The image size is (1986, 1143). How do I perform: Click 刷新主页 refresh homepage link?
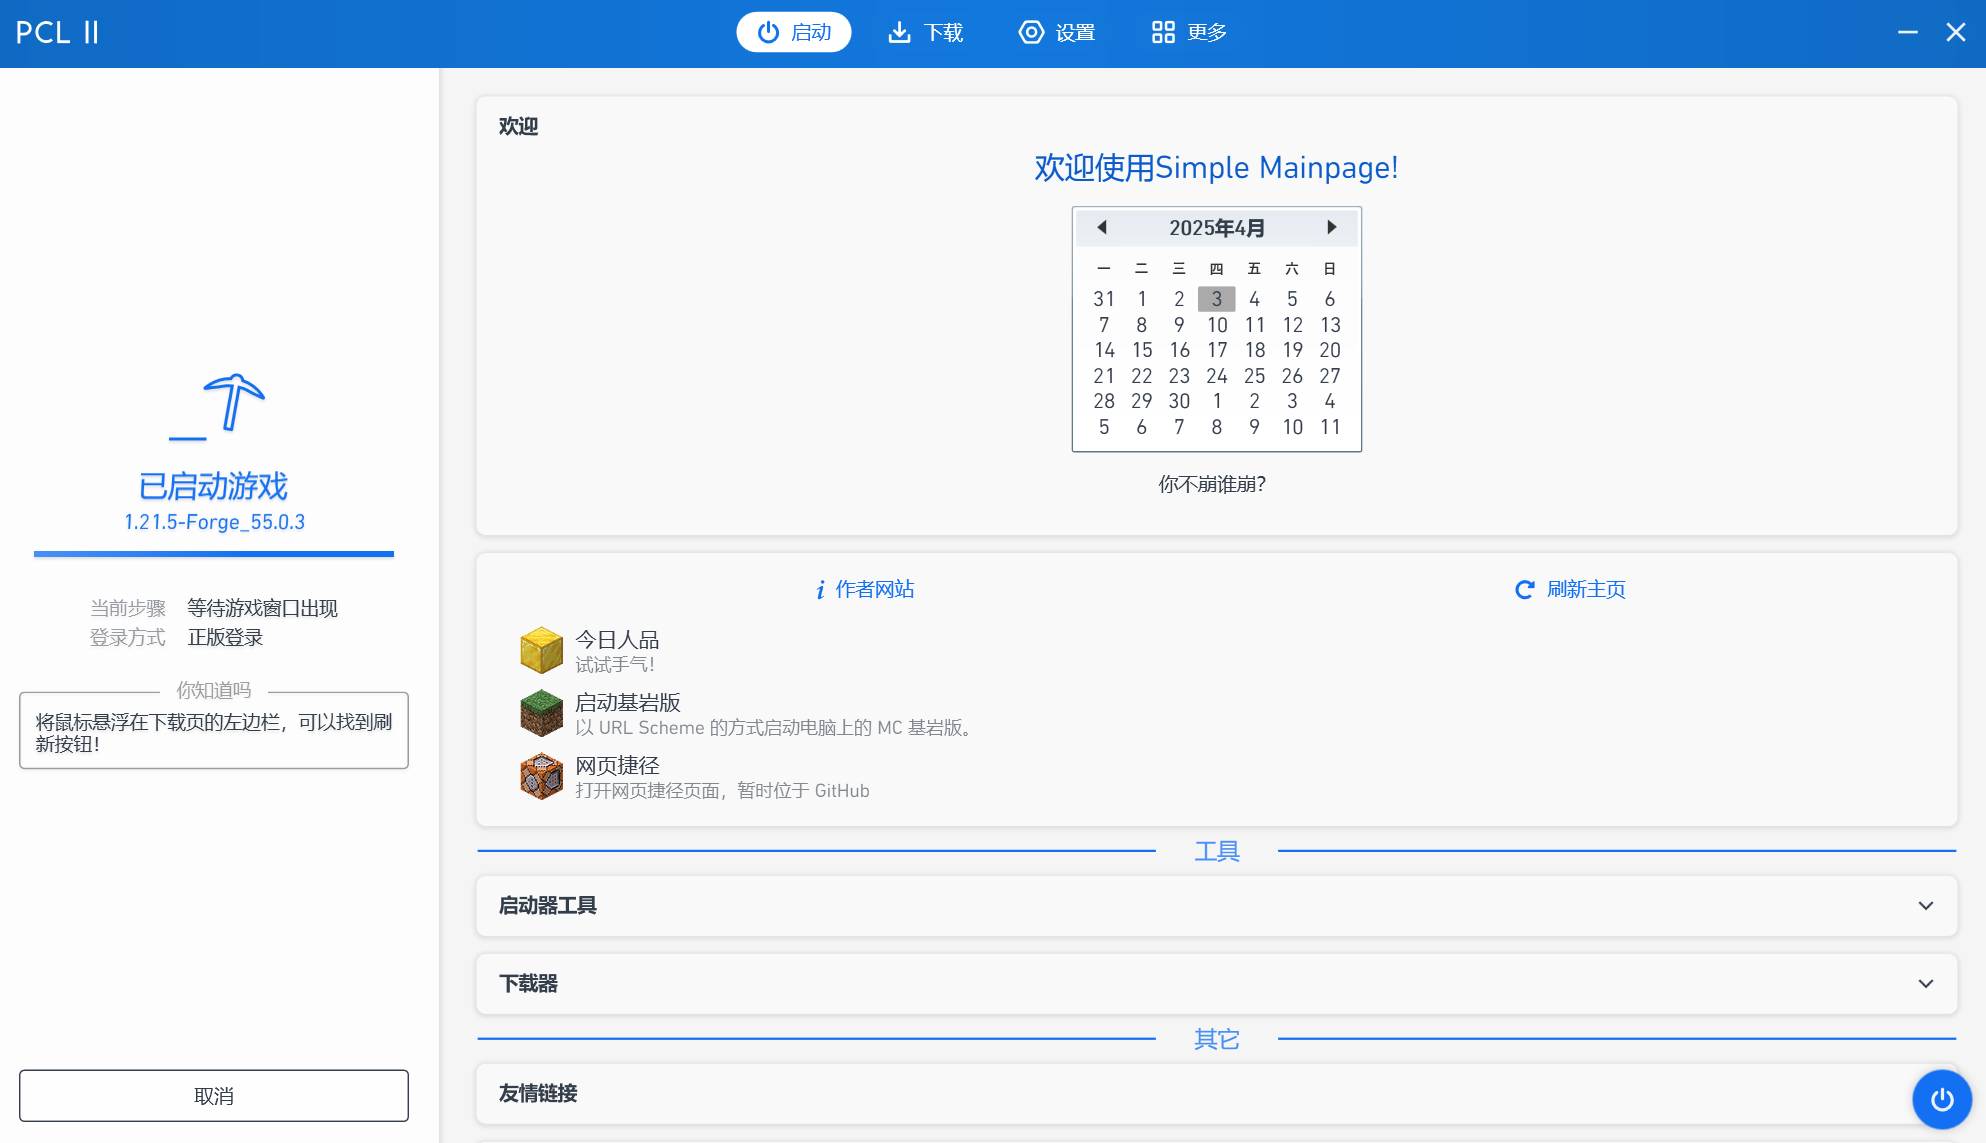coord(1570,589)
